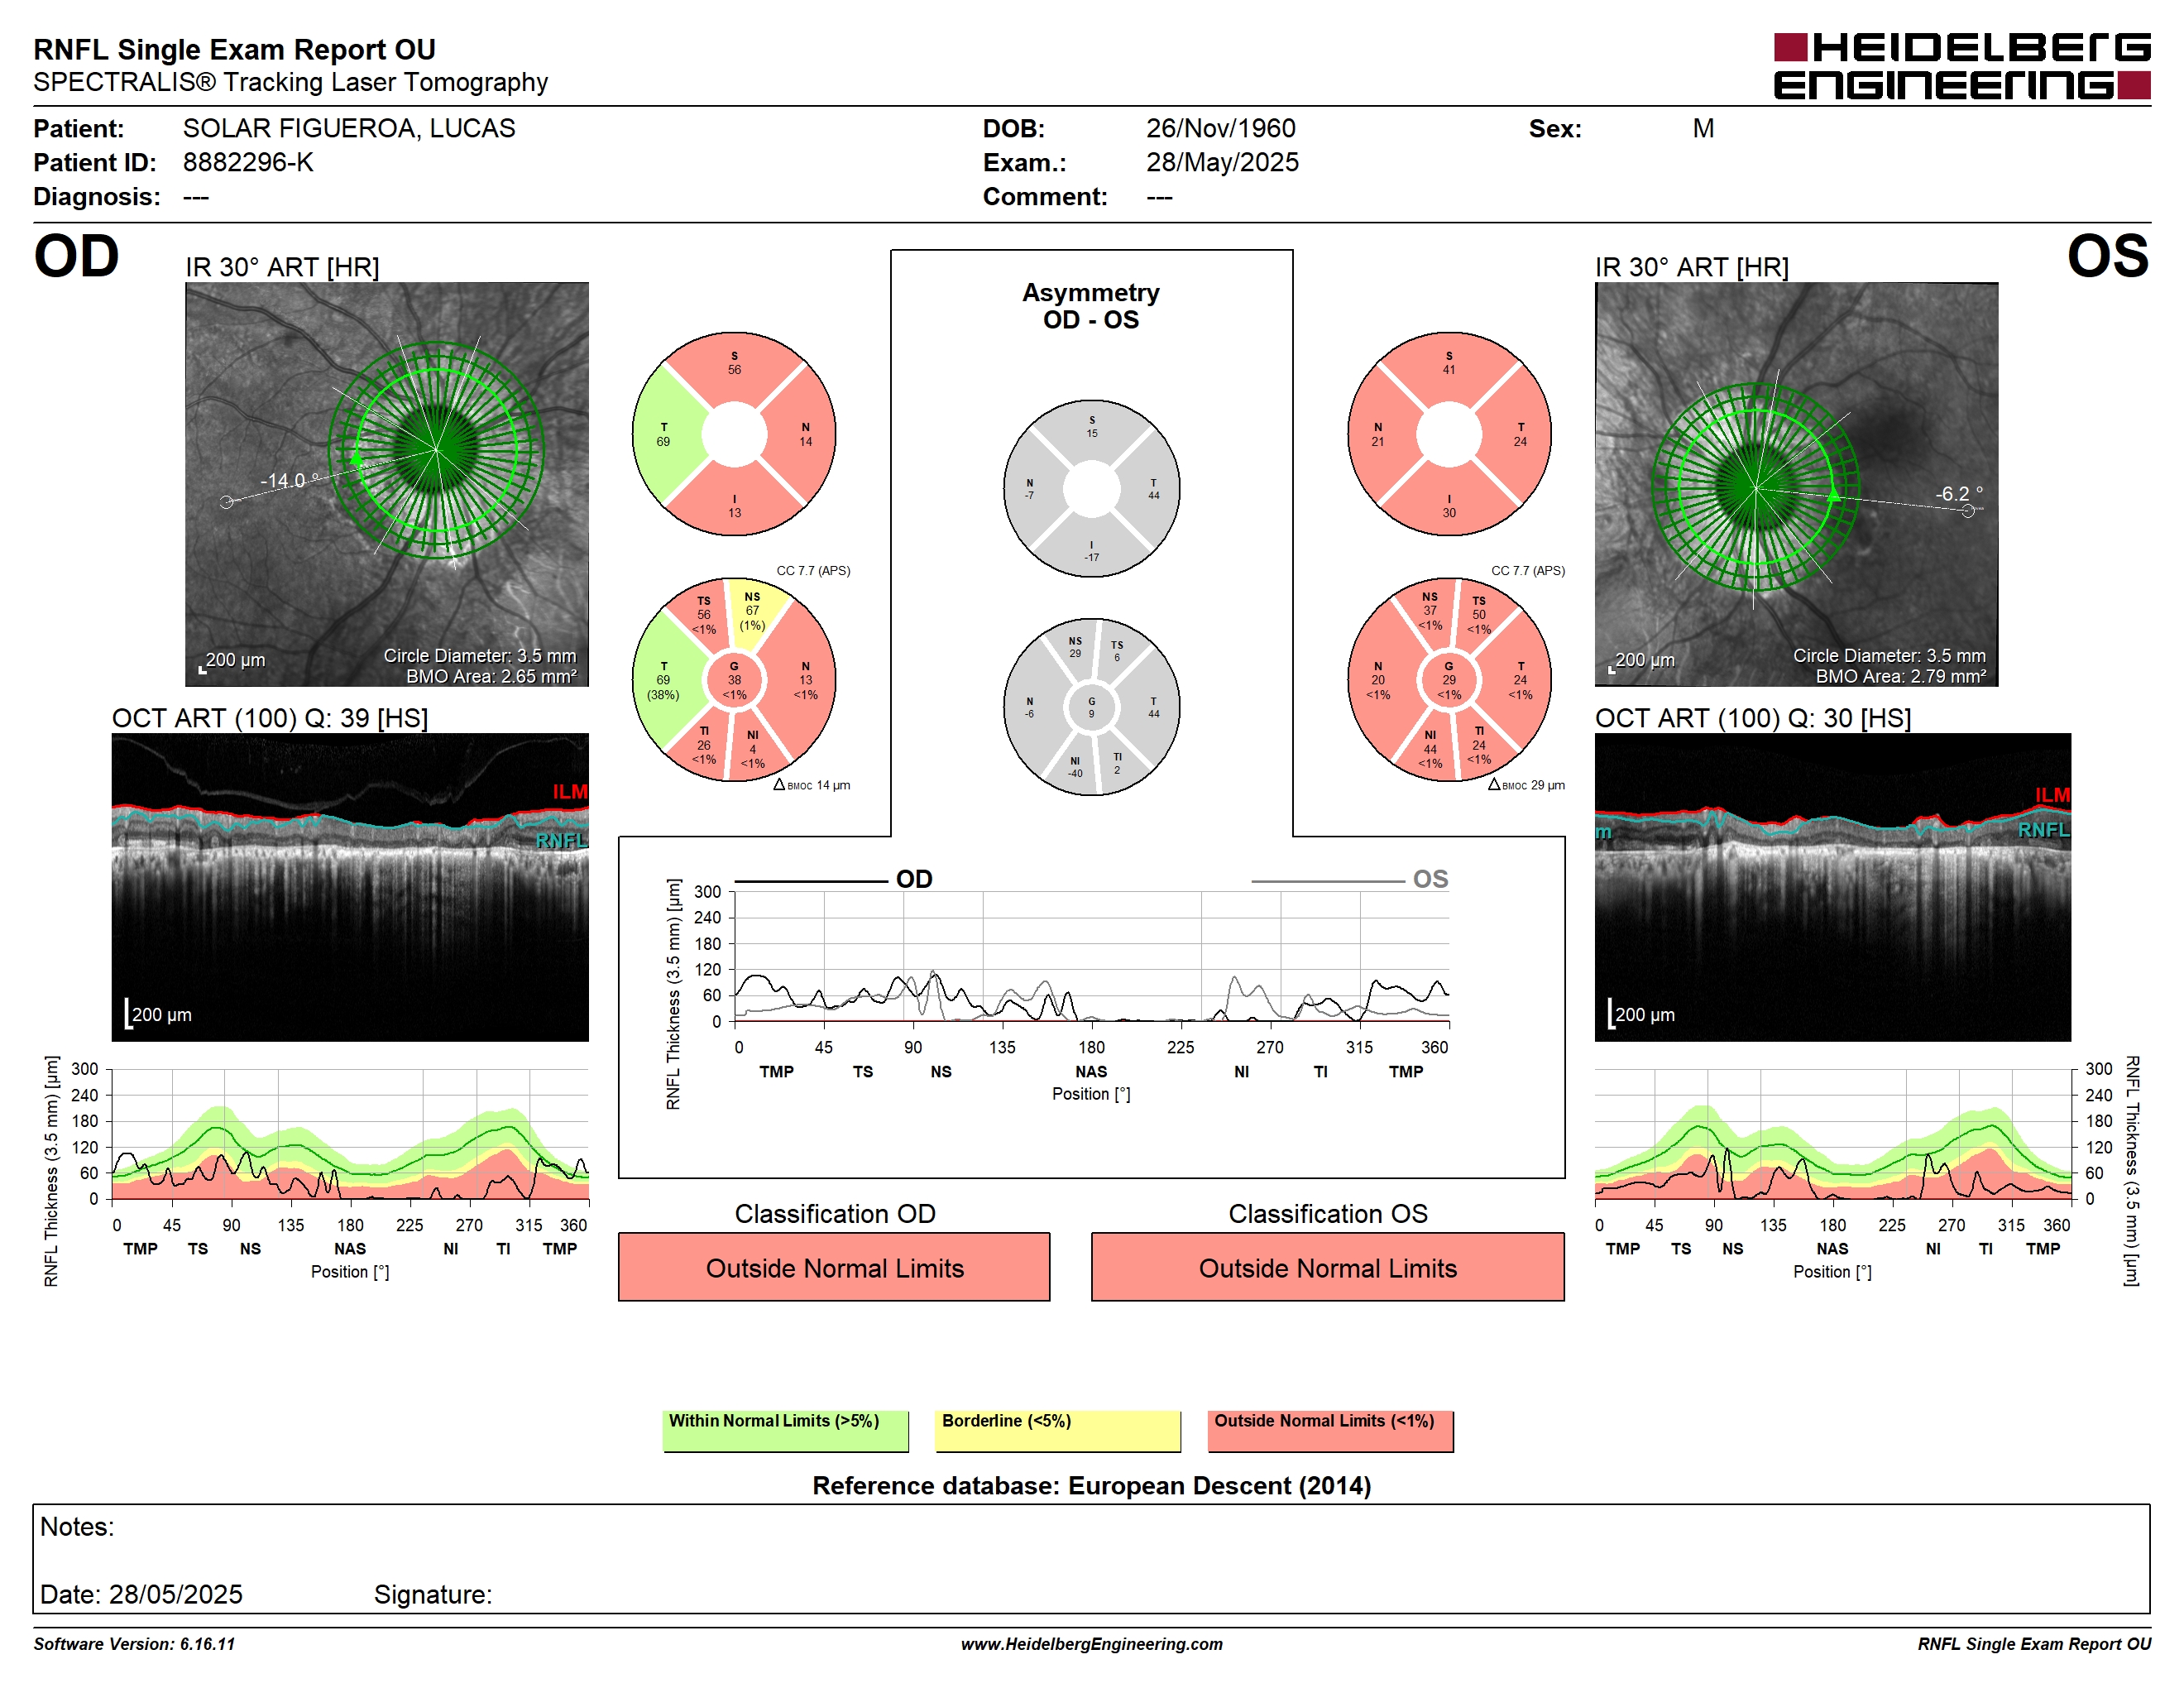Select BMO Area: 2.79 mm² text

coord(1901,676)
